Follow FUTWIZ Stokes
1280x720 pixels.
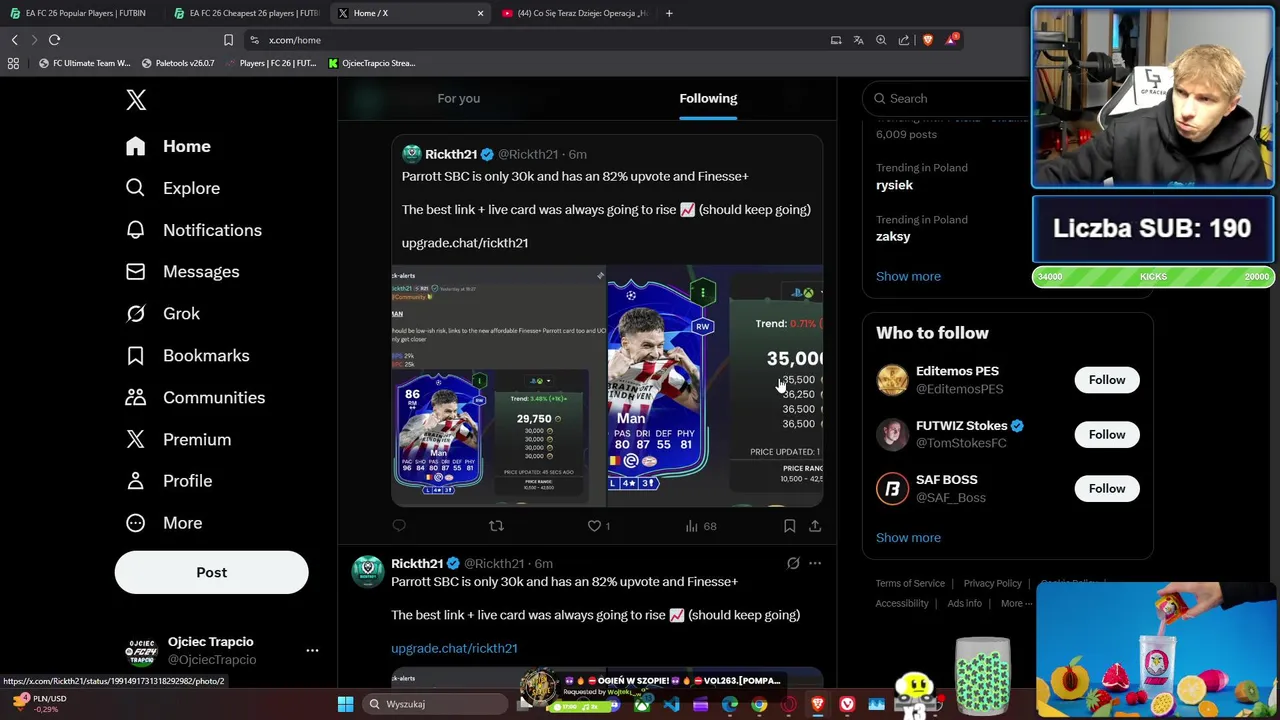[x=1107, y=434]
